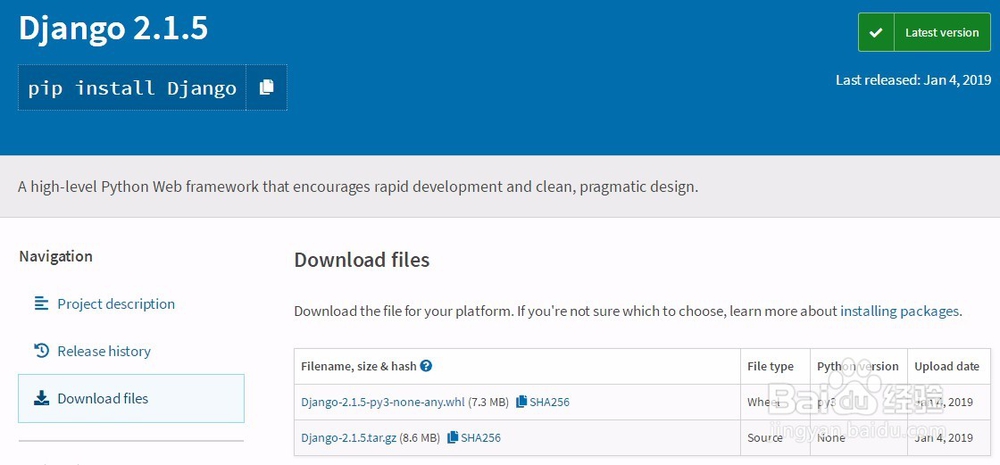Download the Django-2.1.5.tar.gz source file
The height and width of the screenshot is (465, 1000).
(x=349, y=437)
